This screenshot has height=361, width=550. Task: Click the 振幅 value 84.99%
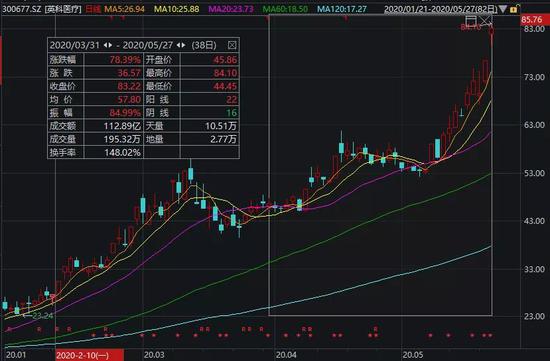[x=125, y=113]
